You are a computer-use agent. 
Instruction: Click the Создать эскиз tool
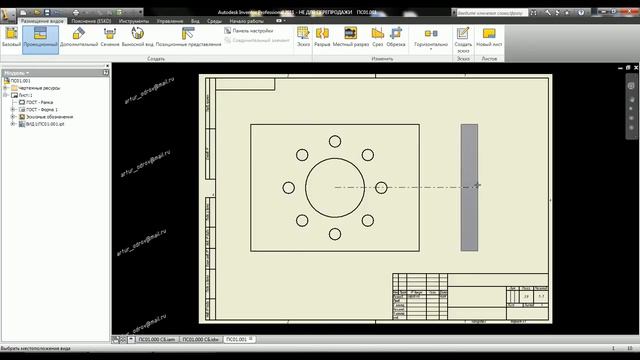463,40
